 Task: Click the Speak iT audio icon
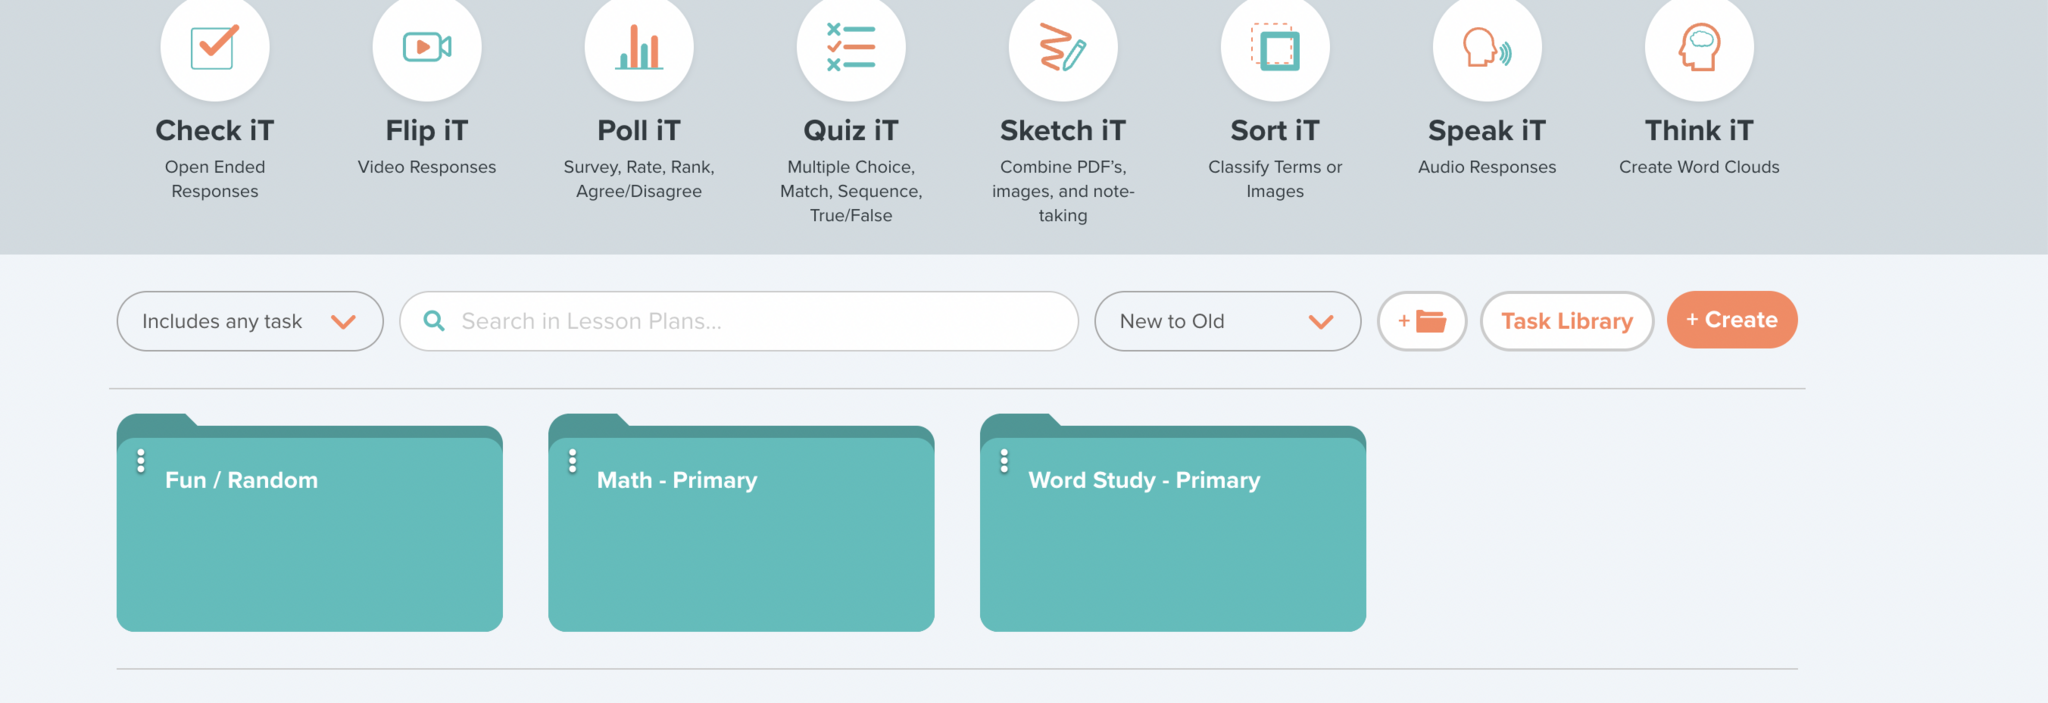(1487, 46)
